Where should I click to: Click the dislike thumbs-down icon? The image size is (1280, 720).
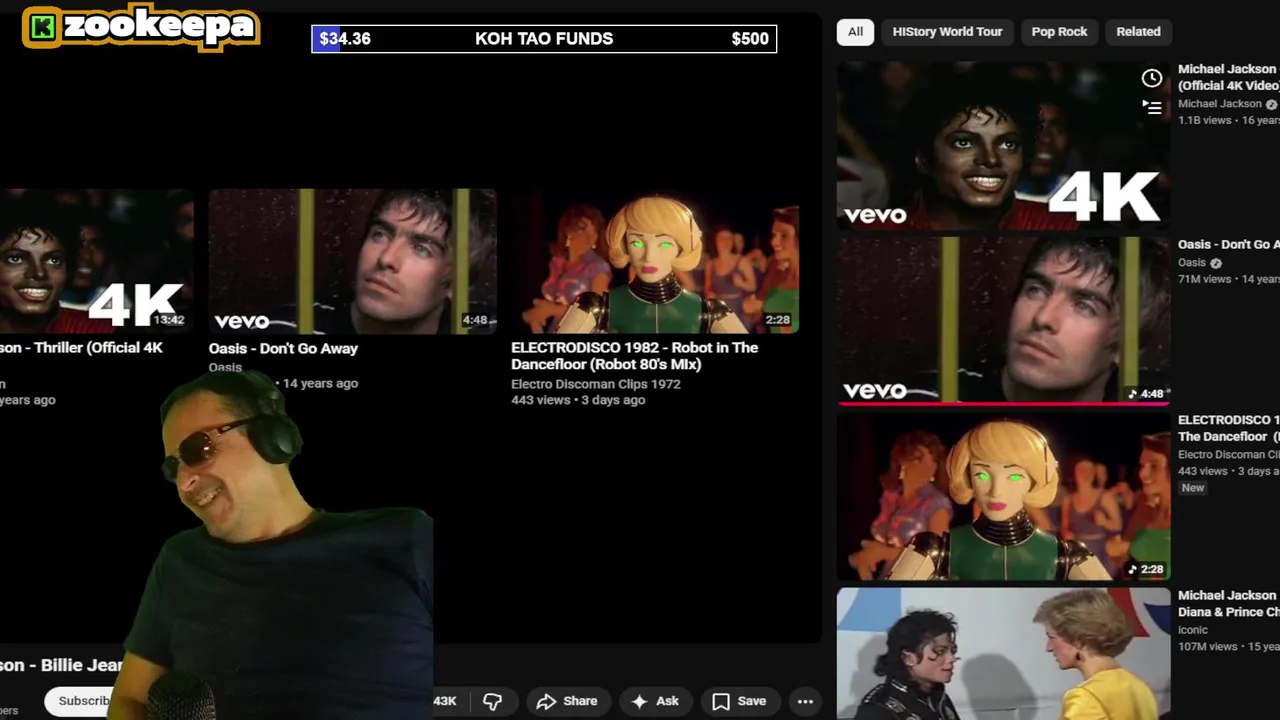tap(492, 701)
